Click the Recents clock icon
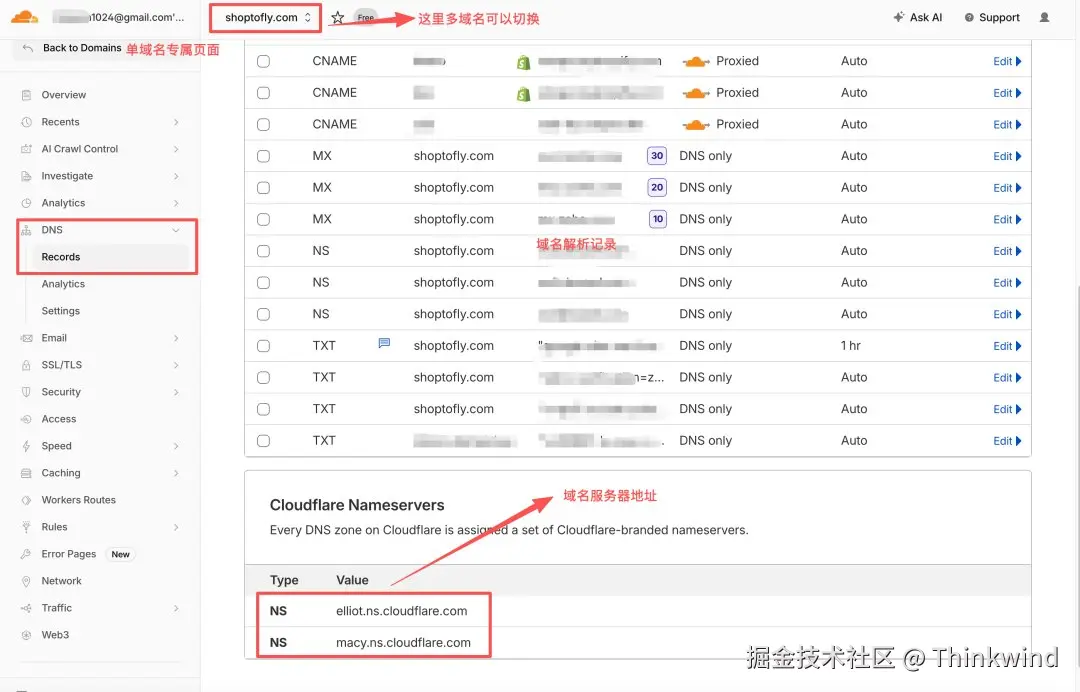Image resolution: width=1080 pixels, height=692 pixels. tap(26, 122)
